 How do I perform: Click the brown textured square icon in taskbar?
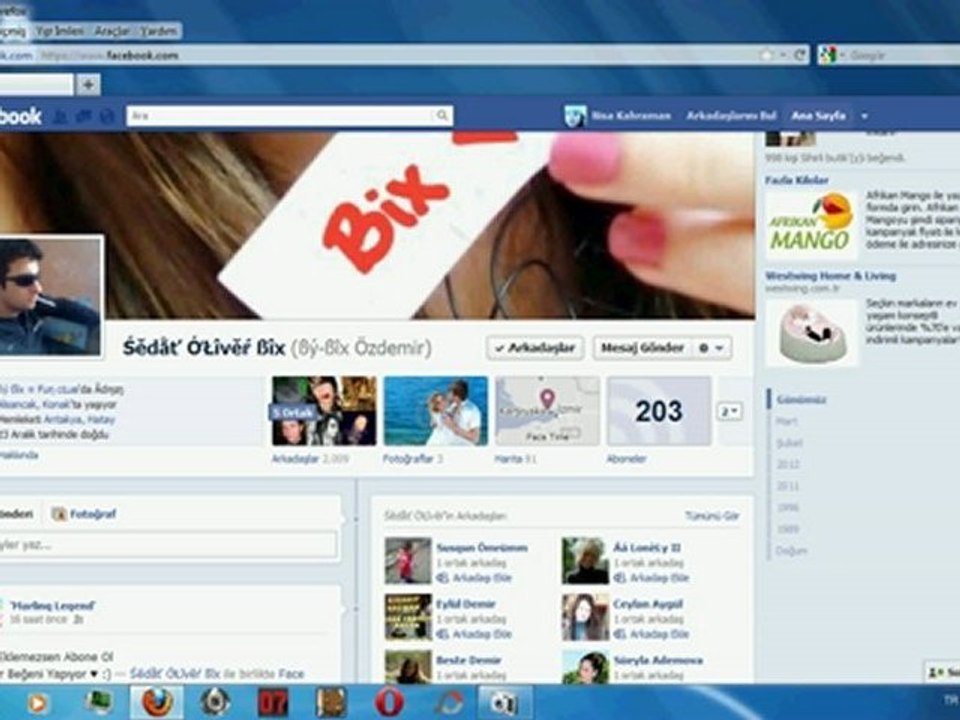pos(331,702)
